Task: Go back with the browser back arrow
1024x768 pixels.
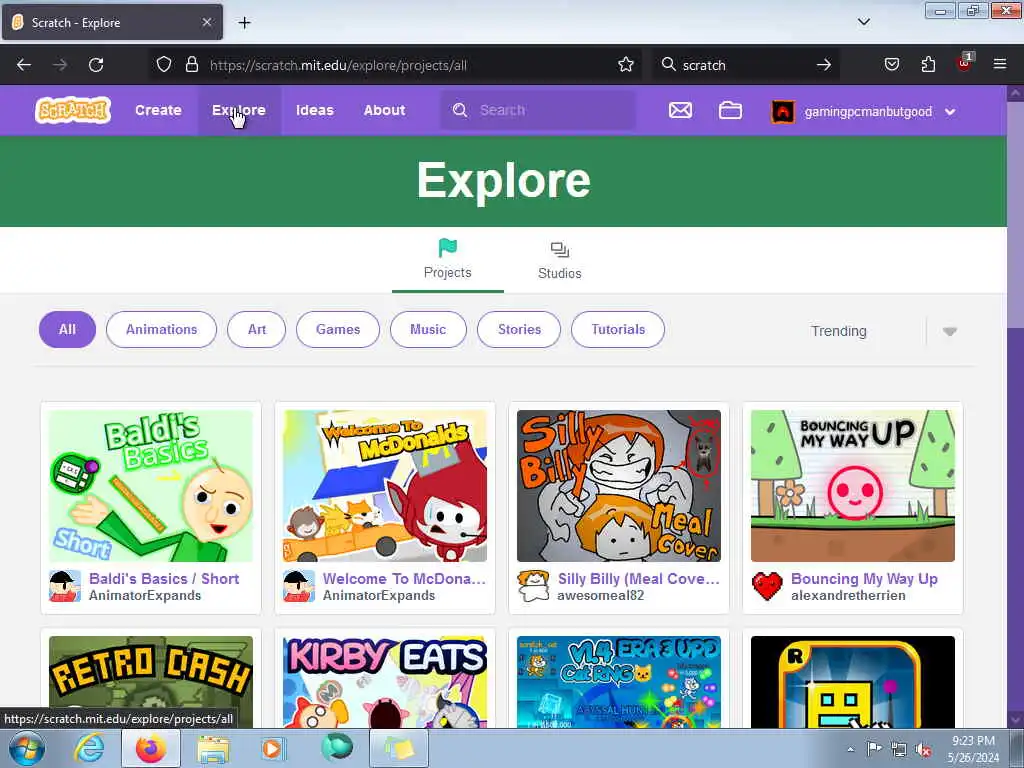Action: [24, 65]
